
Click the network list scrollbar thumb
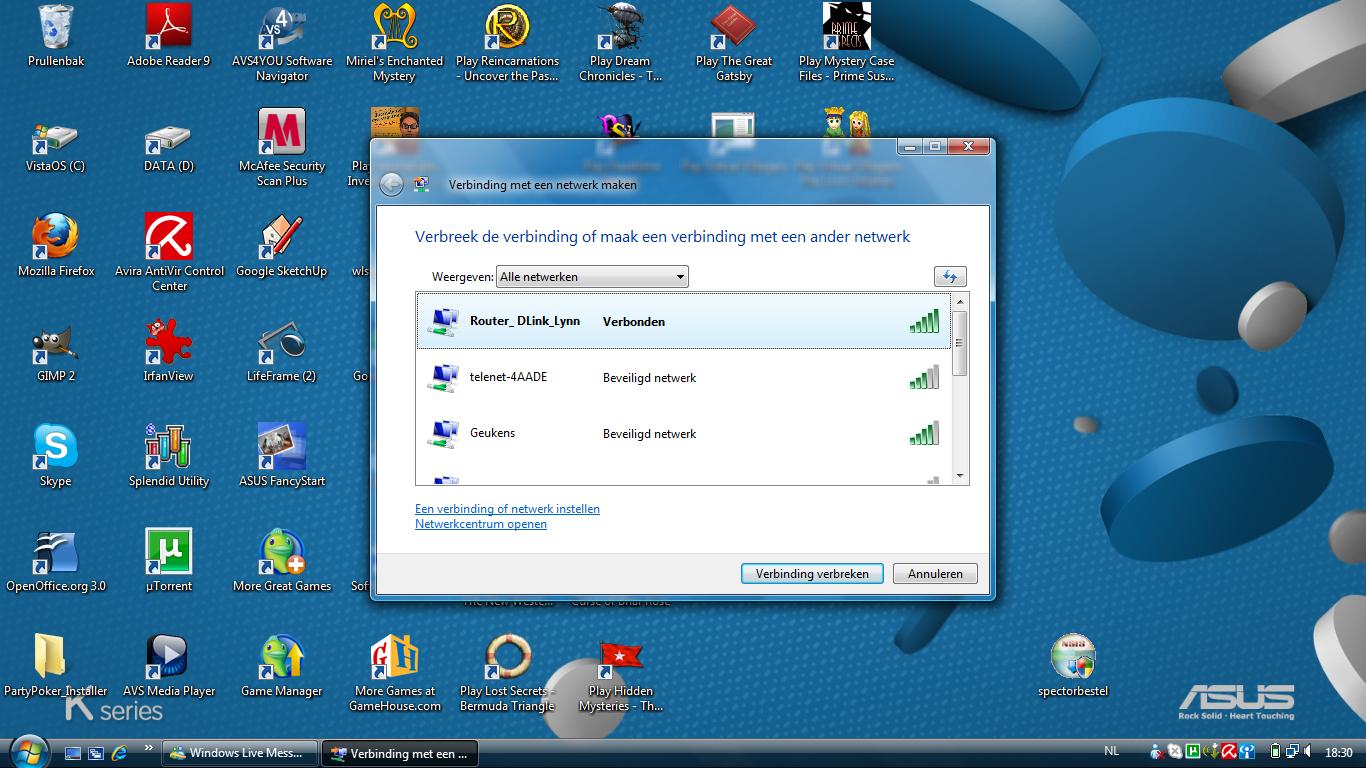pos(960,343)
